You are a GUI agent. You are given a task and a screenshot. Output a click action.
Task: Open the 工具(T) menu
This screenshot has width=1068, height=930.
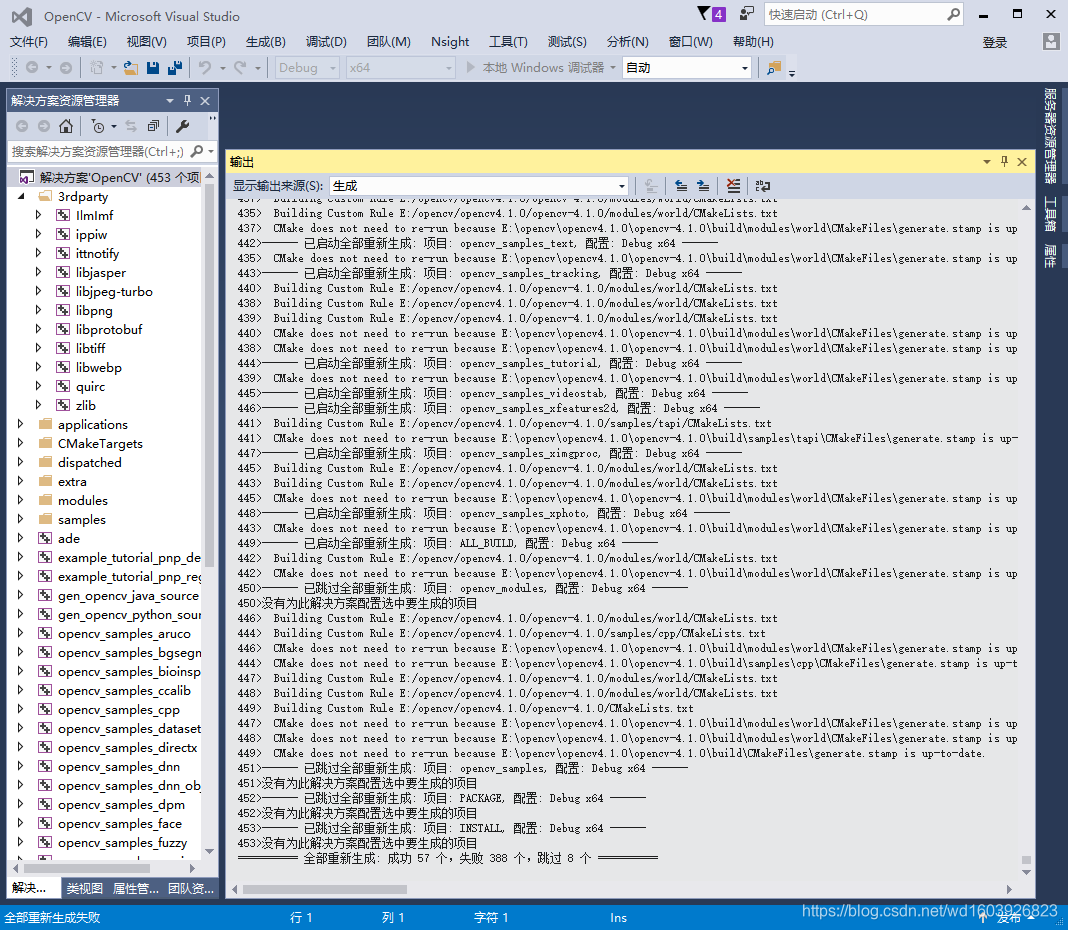[x=508, y=42]
